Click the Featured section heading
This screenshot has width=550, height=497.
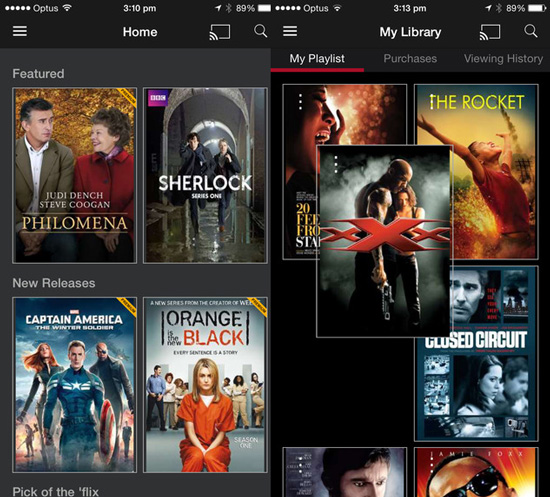pyautogui.click(x=38, y=74)
